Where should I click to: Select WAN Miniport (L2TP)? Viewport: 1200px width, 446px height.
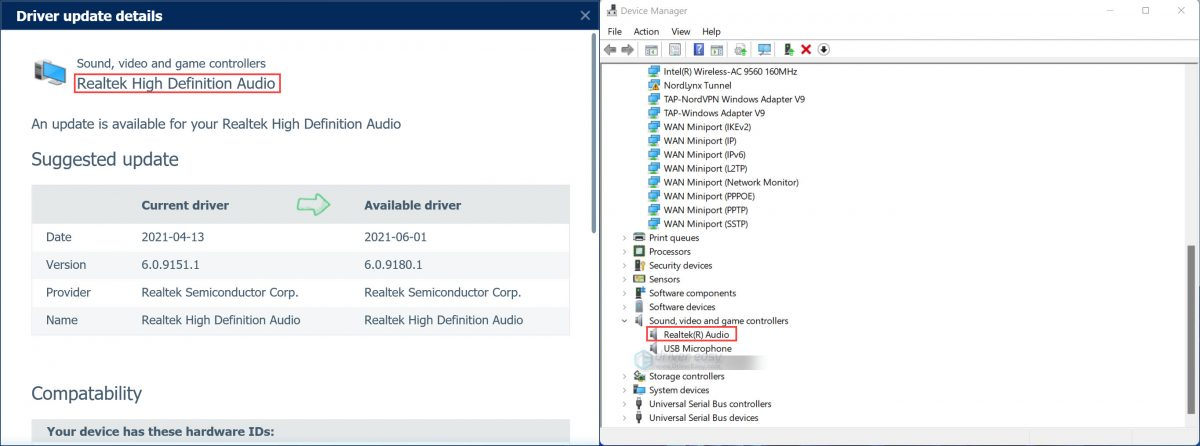pyautogui.click(x=705, y=169)
